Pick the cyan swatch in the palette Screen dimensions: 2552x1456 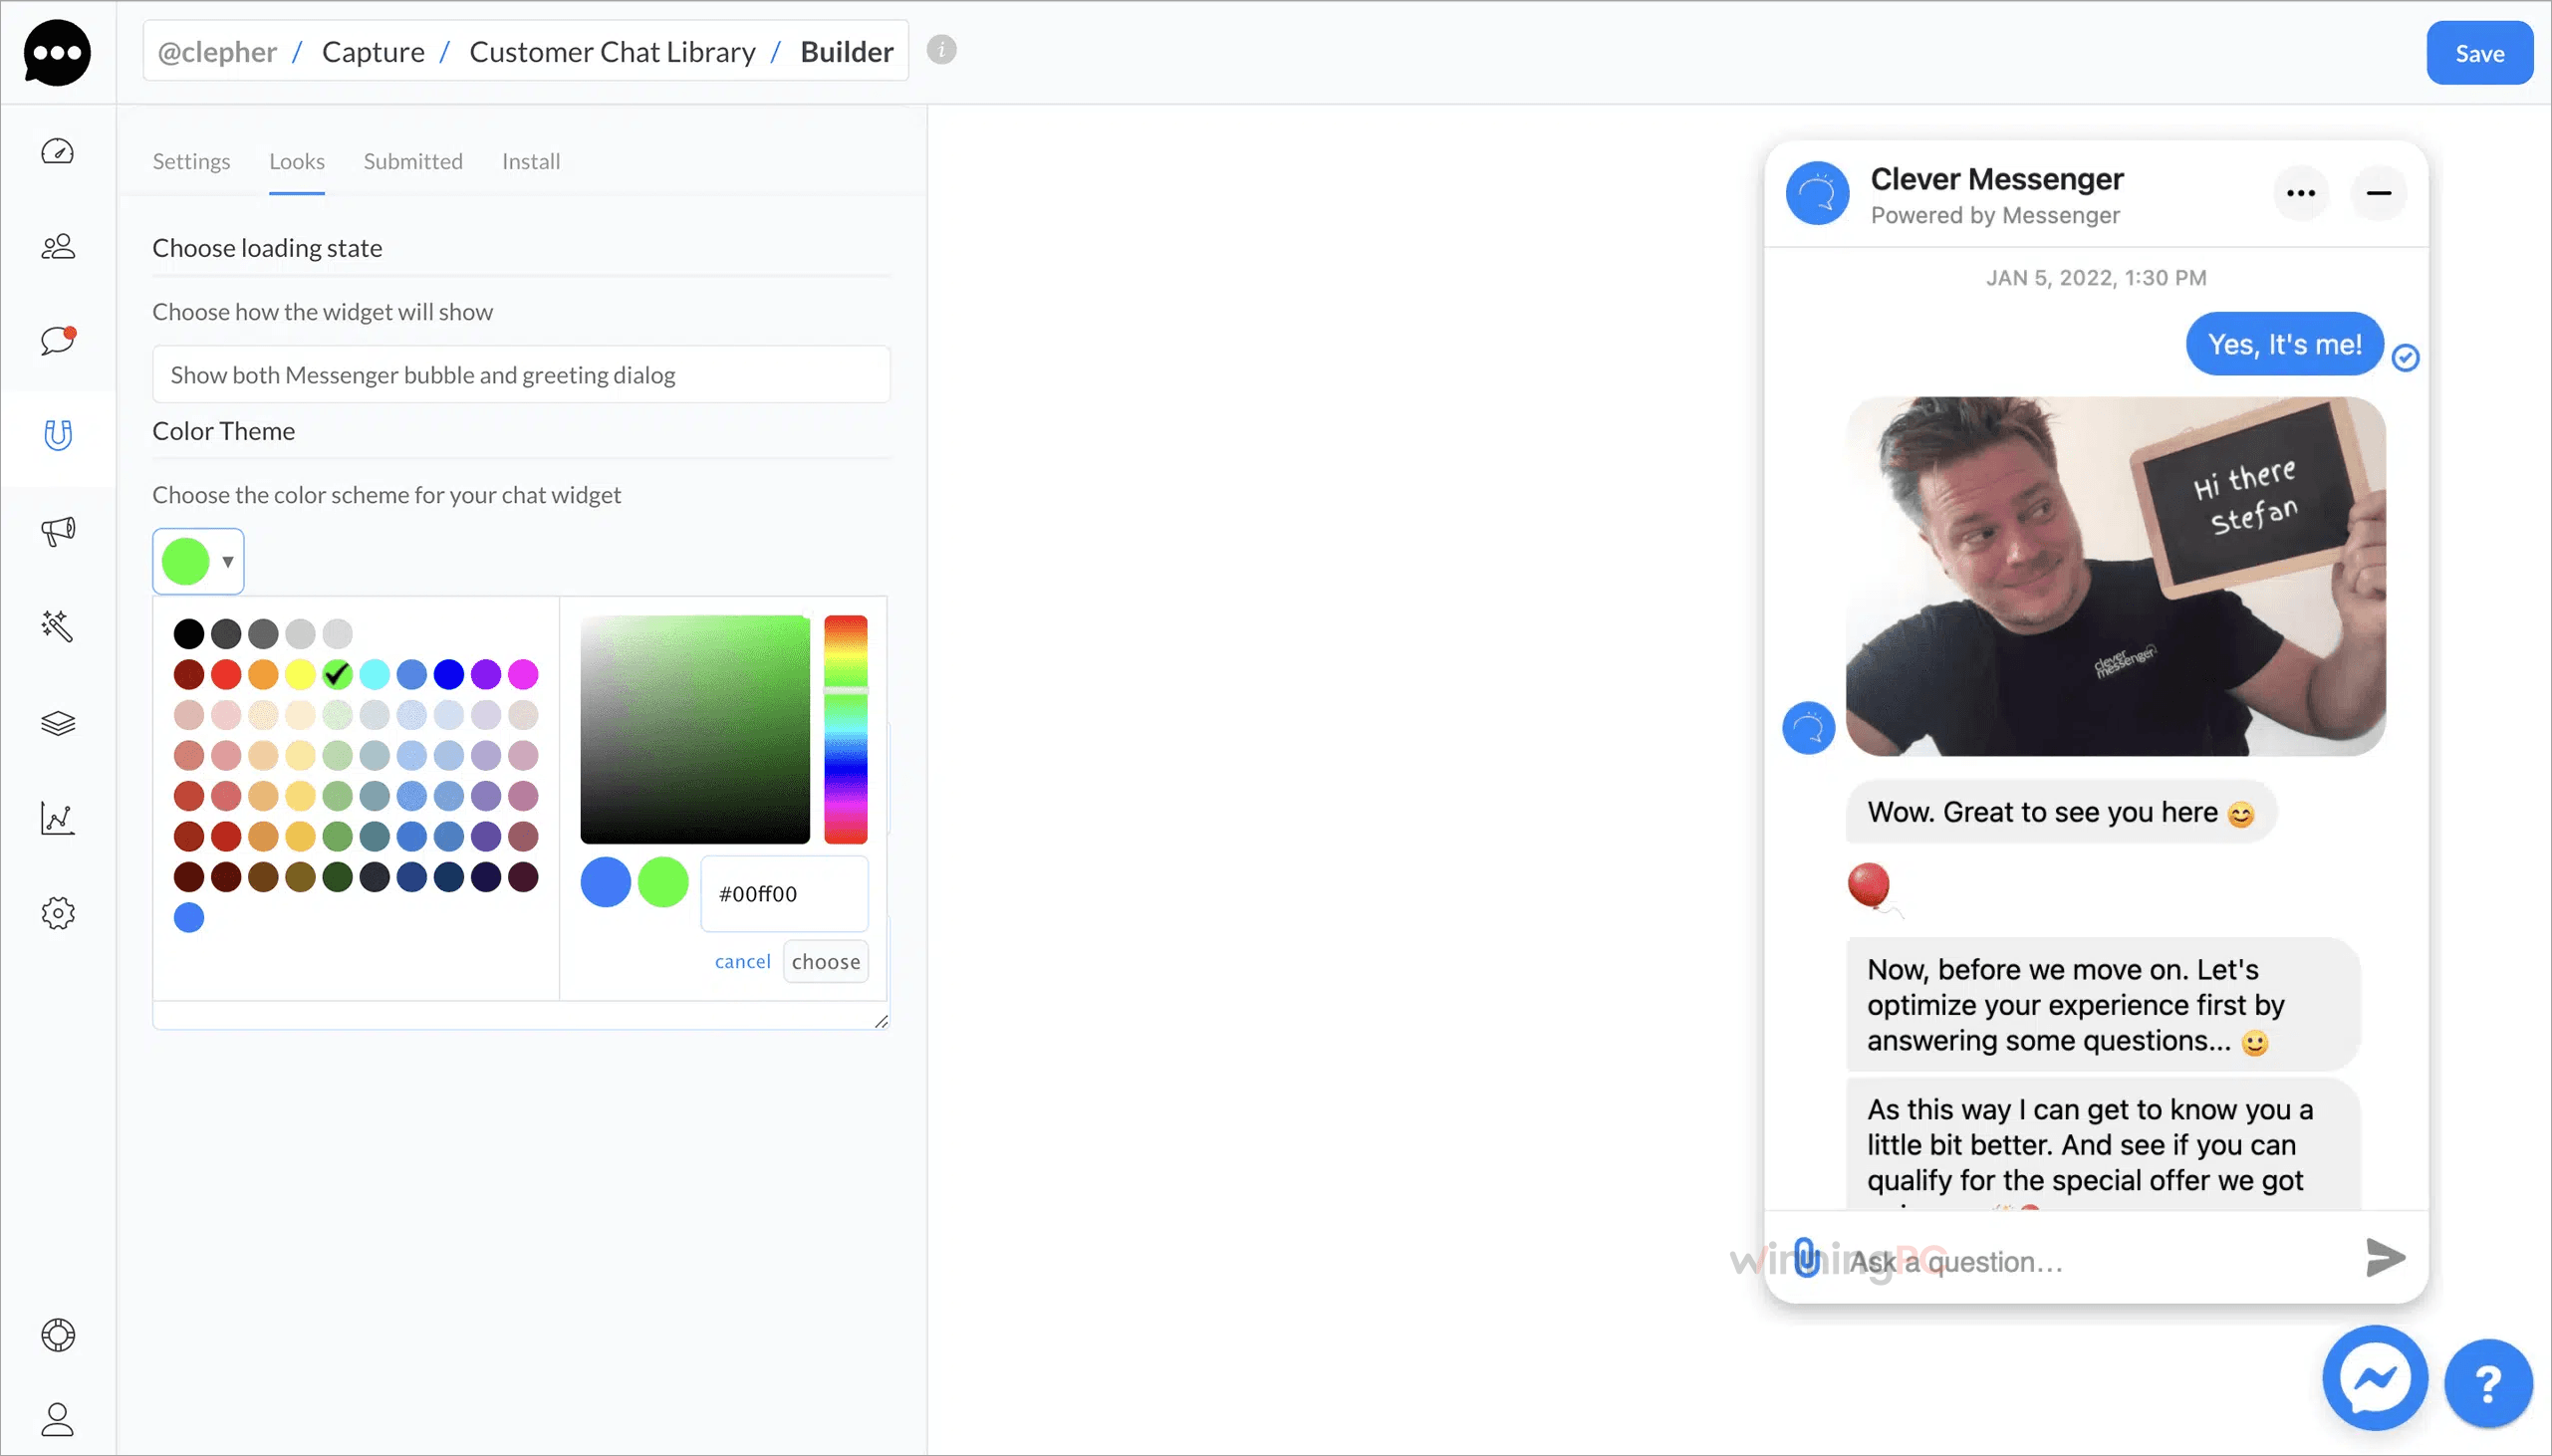(x=375, y=674)
